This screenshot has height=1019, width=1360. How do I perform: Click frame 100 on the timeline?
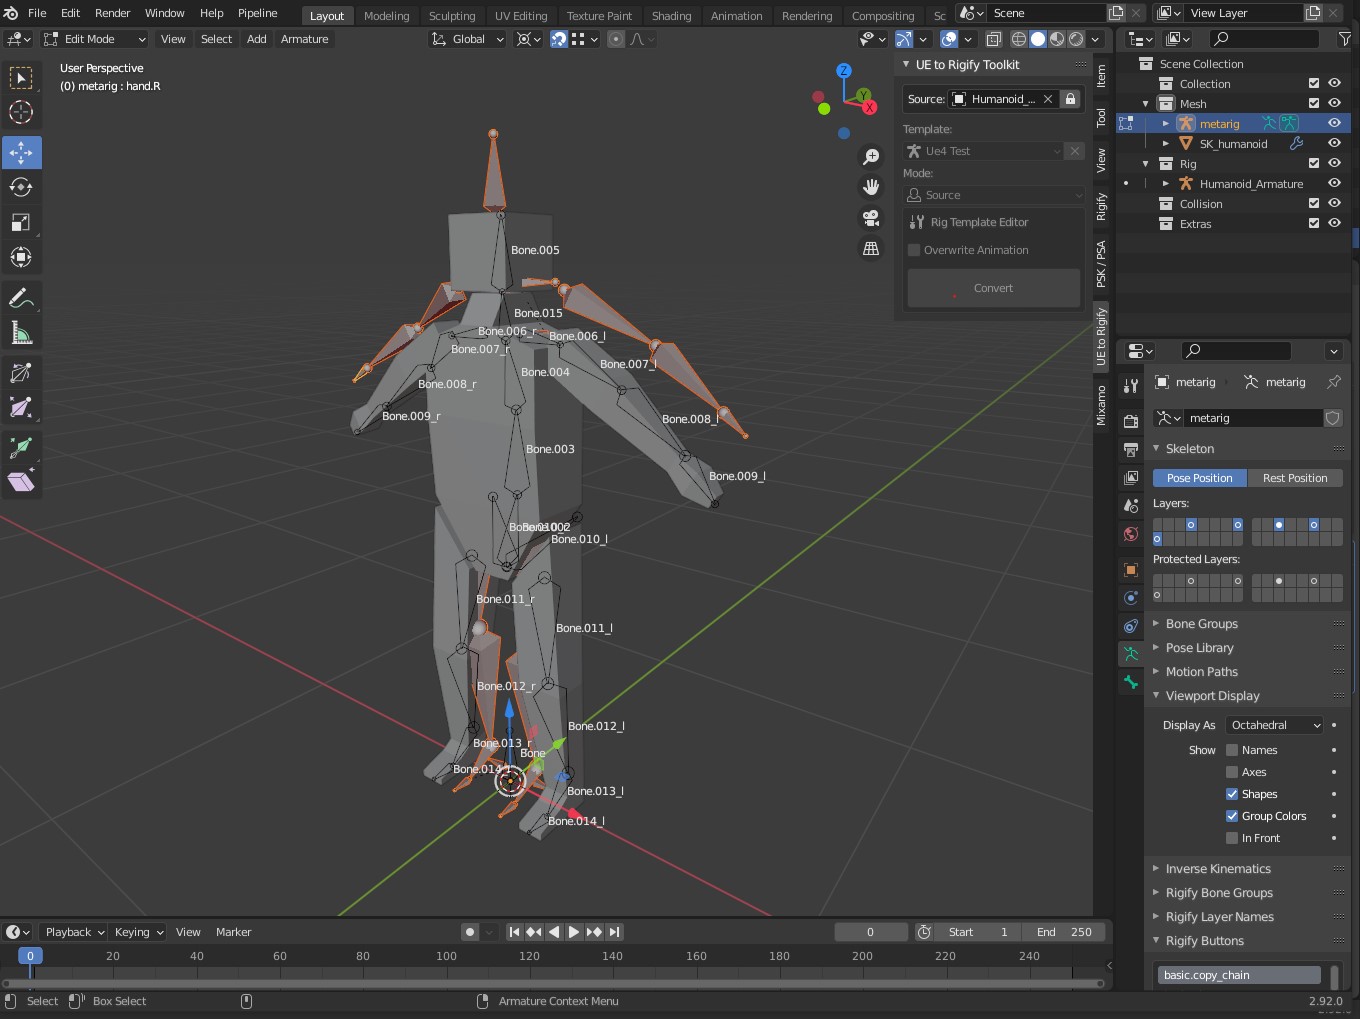[x=446, y=956]
